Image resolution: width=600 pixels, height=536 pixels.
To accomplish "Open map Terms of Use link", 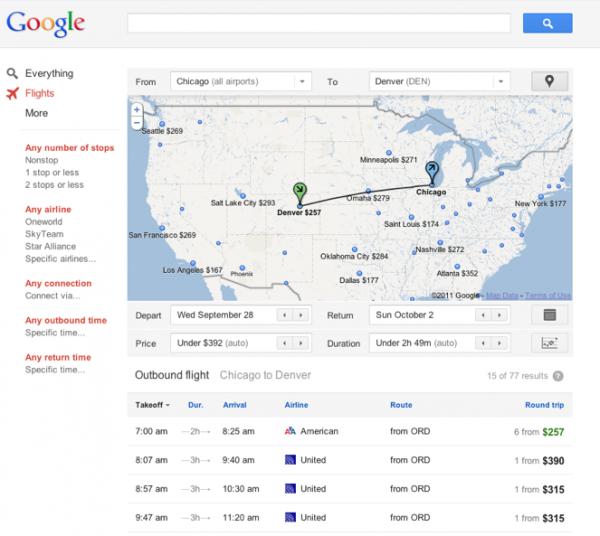I will [x=548, y=295].
